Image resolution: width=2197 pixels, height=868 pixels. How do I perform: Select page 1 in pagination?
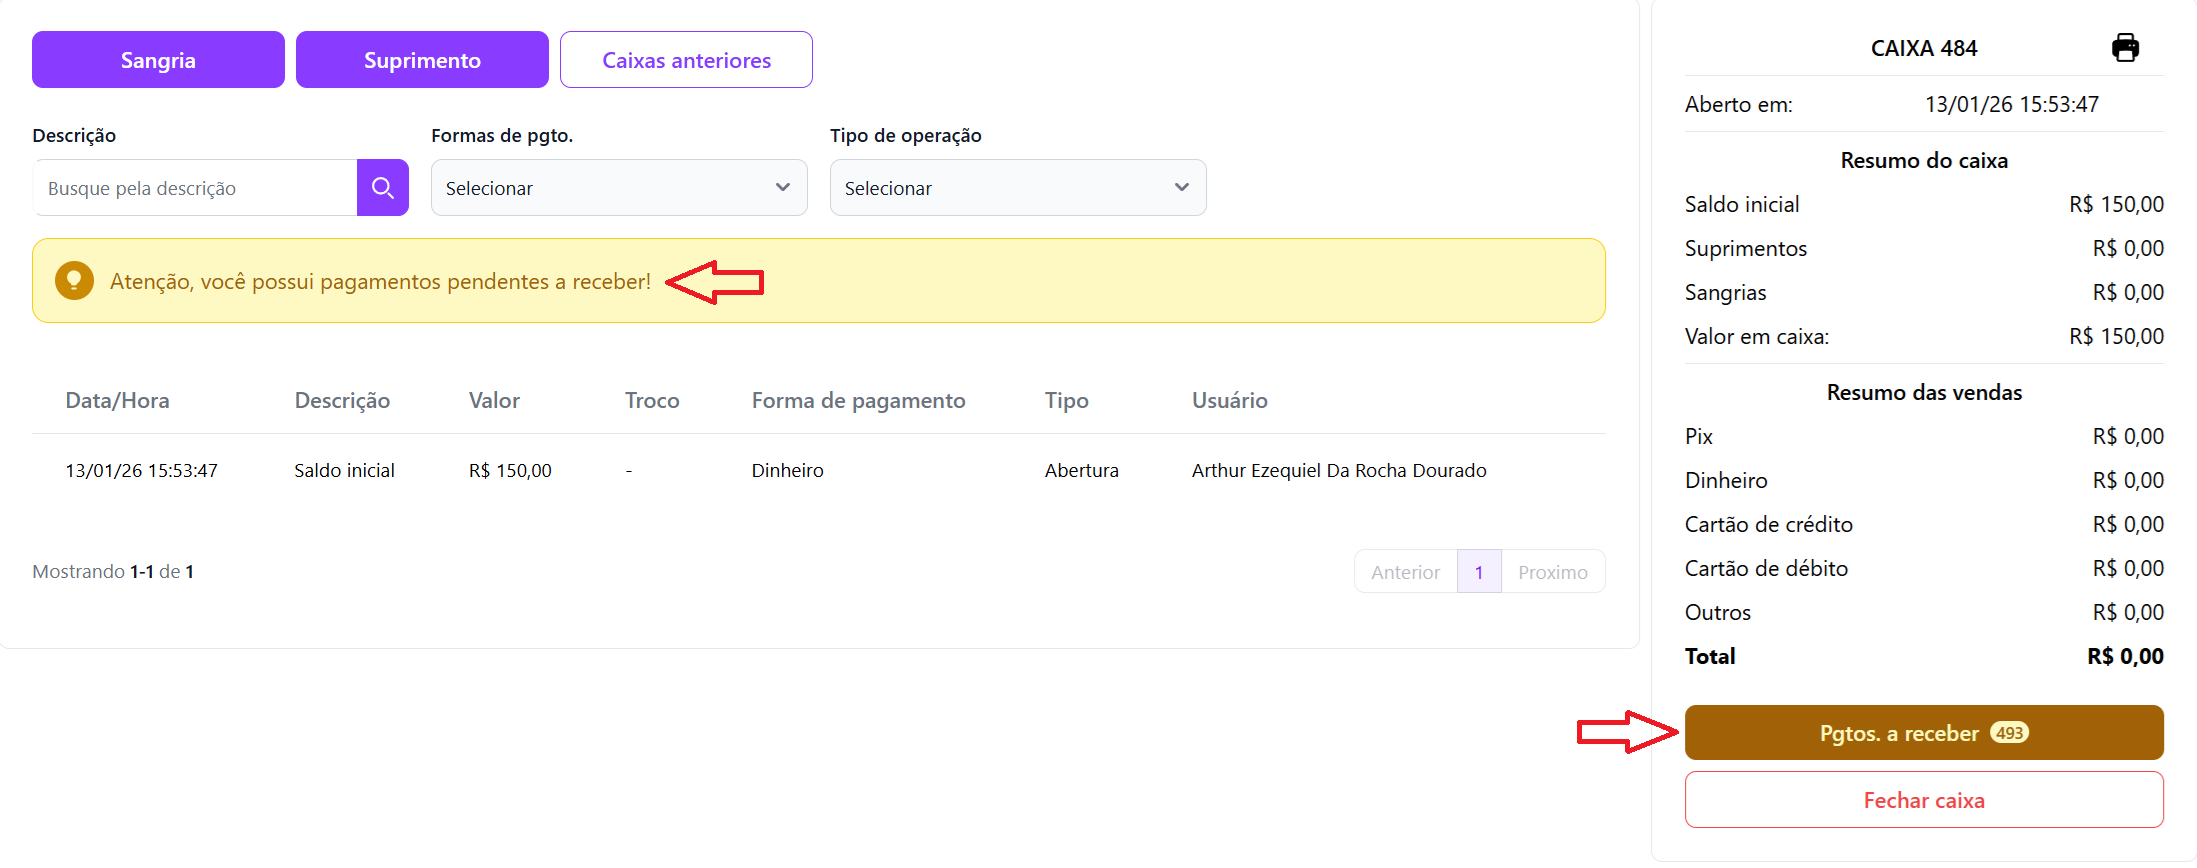click(x=1479, y=572)
